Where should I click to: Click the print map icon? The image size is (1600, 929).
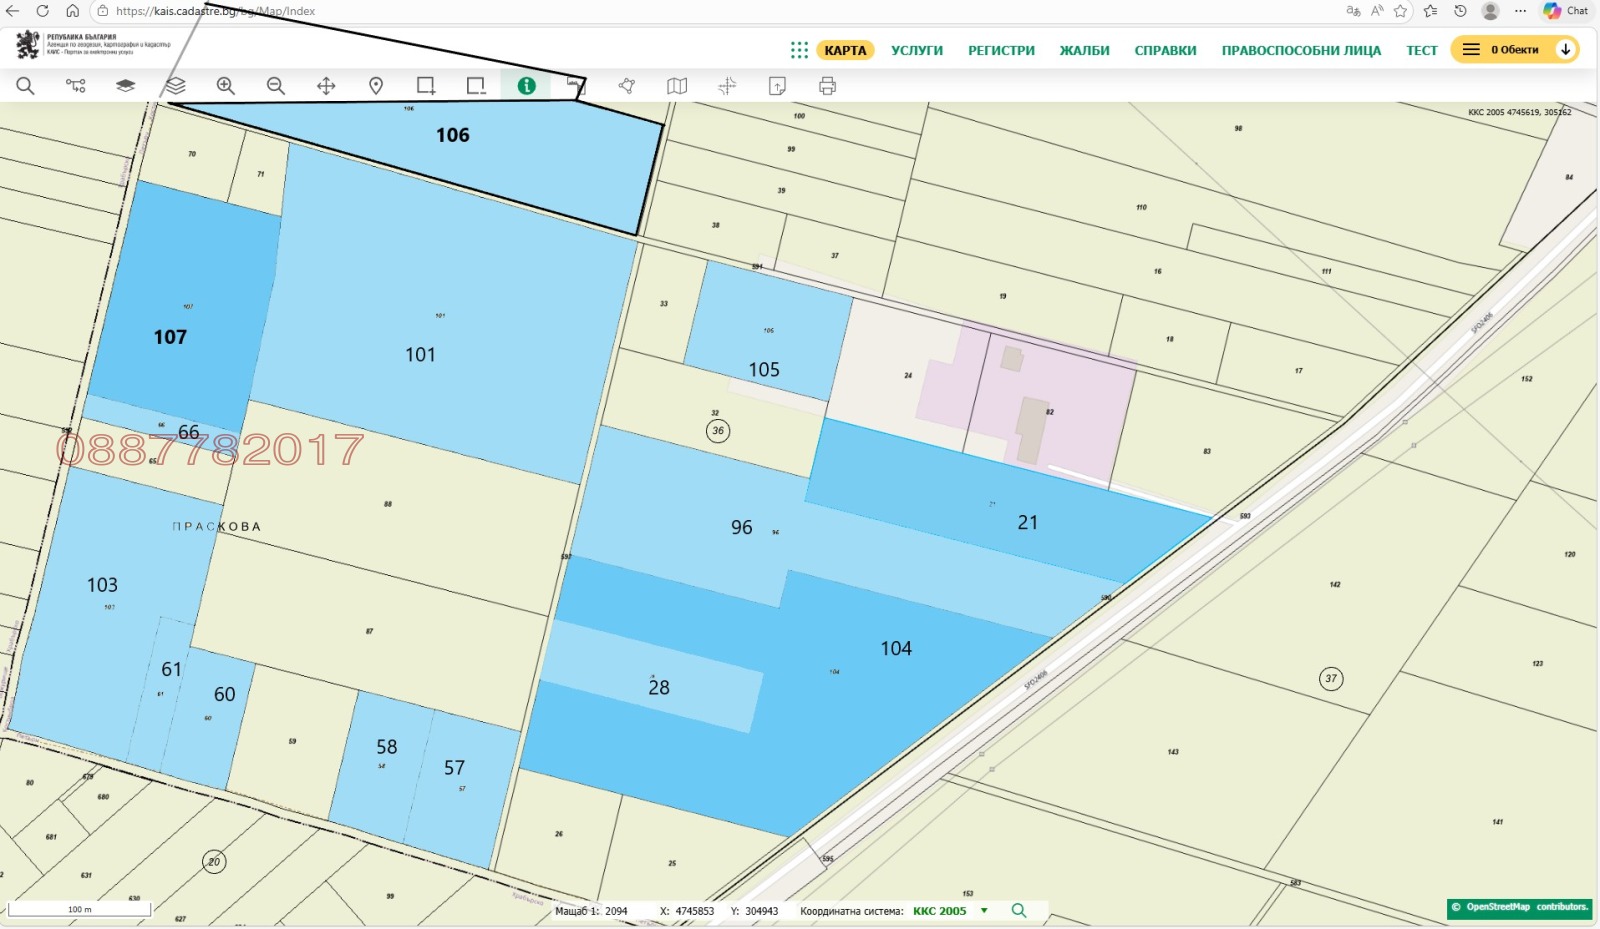[827, 86]
